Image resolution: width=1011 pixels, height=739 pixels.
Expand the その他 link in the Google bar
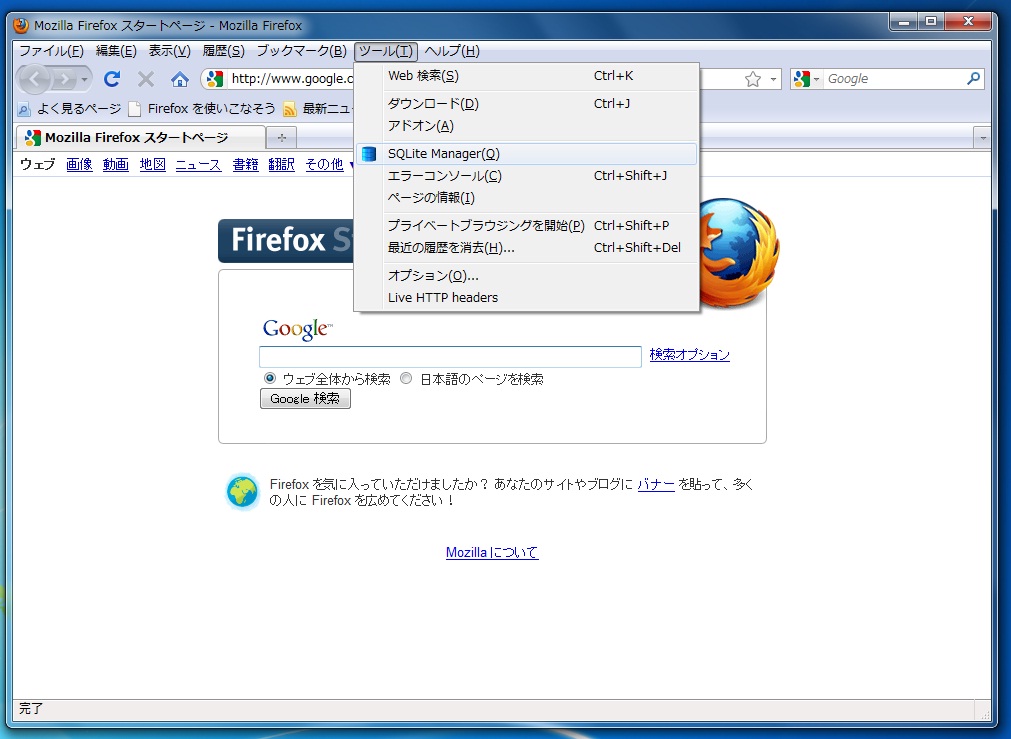click(x=324, y=164)
